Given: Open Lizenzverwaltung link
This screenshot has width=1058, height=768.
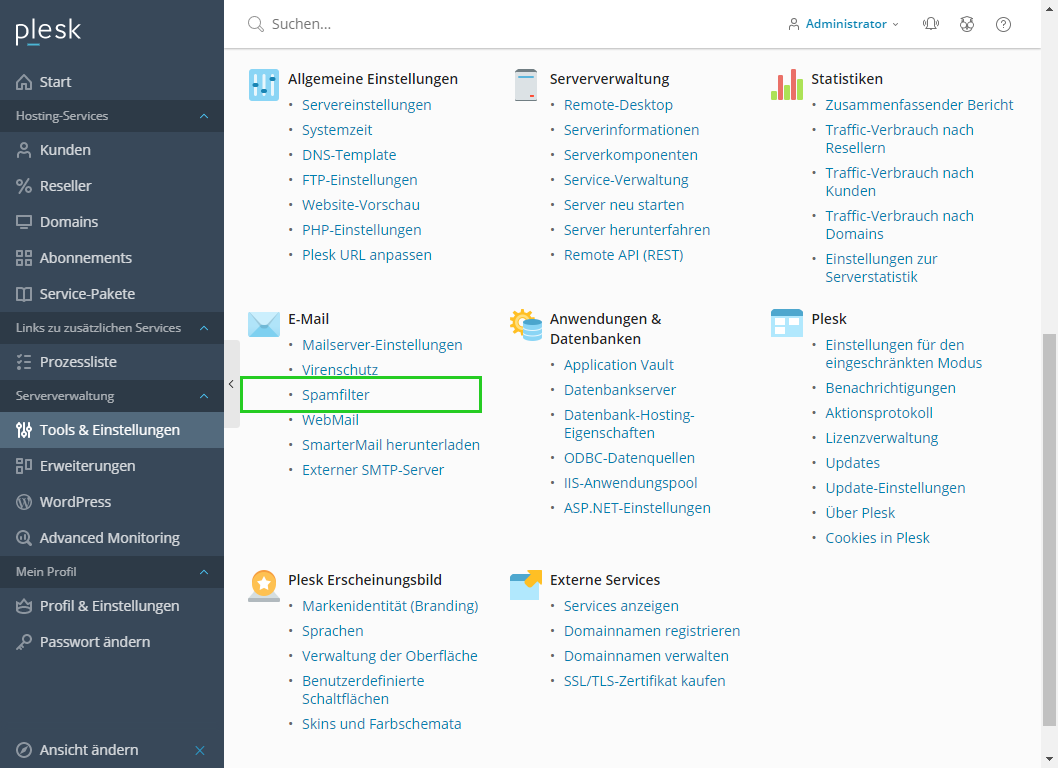Looking at the screenshot, I should (882, 438).
